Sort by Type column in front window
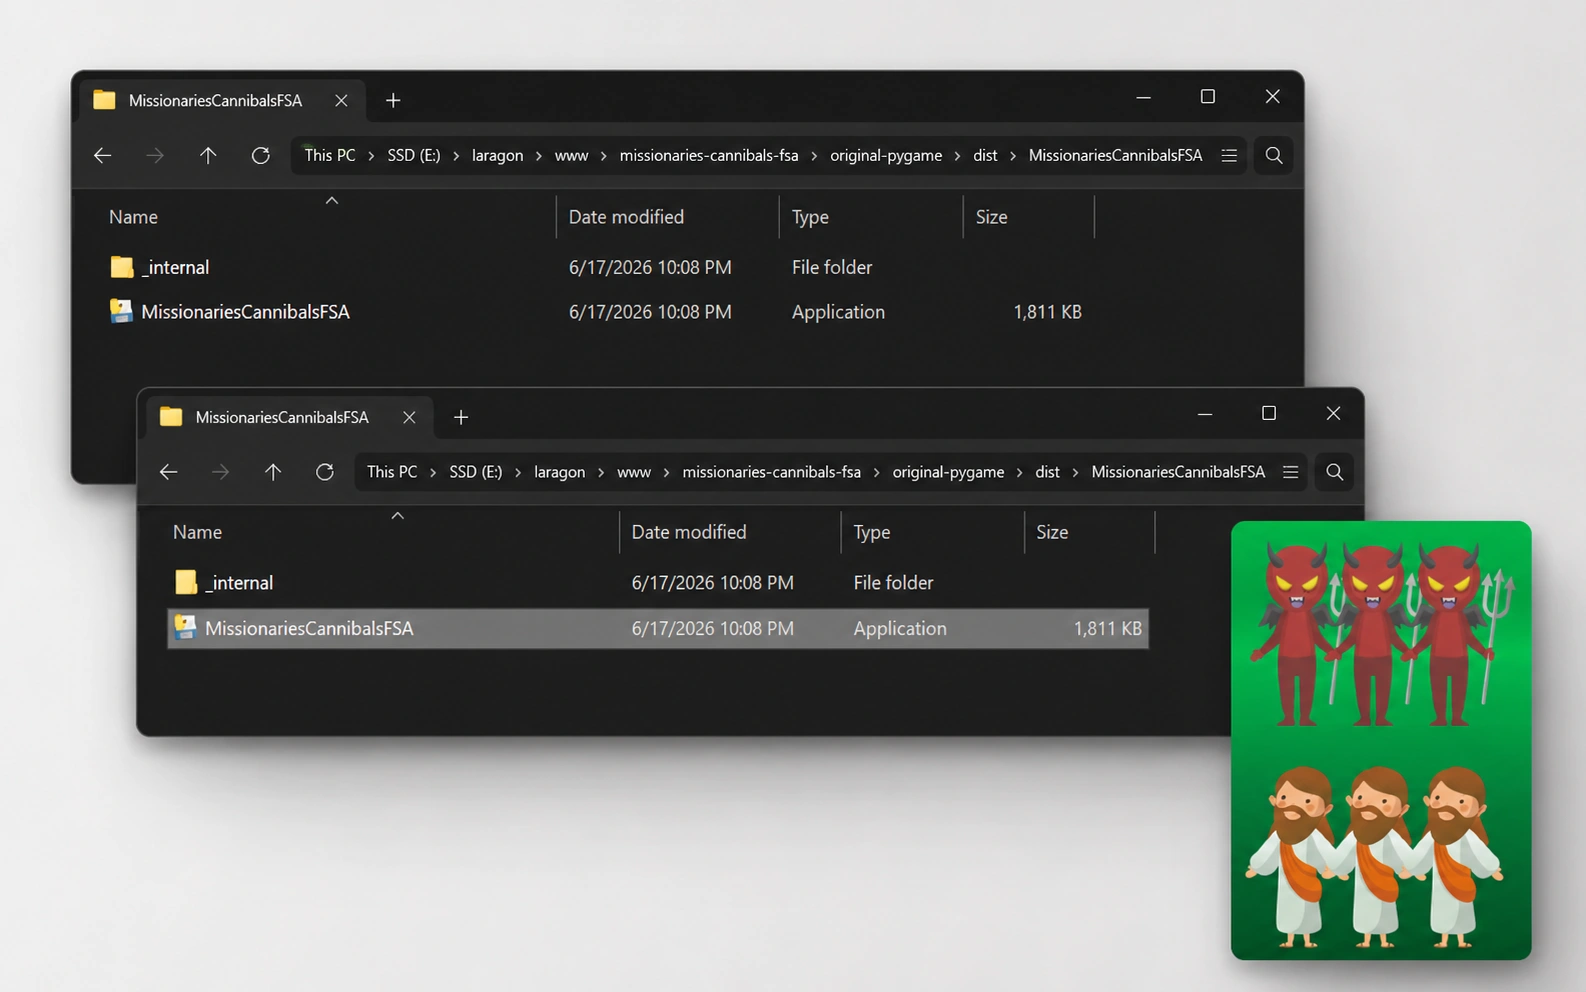Image resolution: width=1586 pixels, height=992 pixels. [871, 532]
